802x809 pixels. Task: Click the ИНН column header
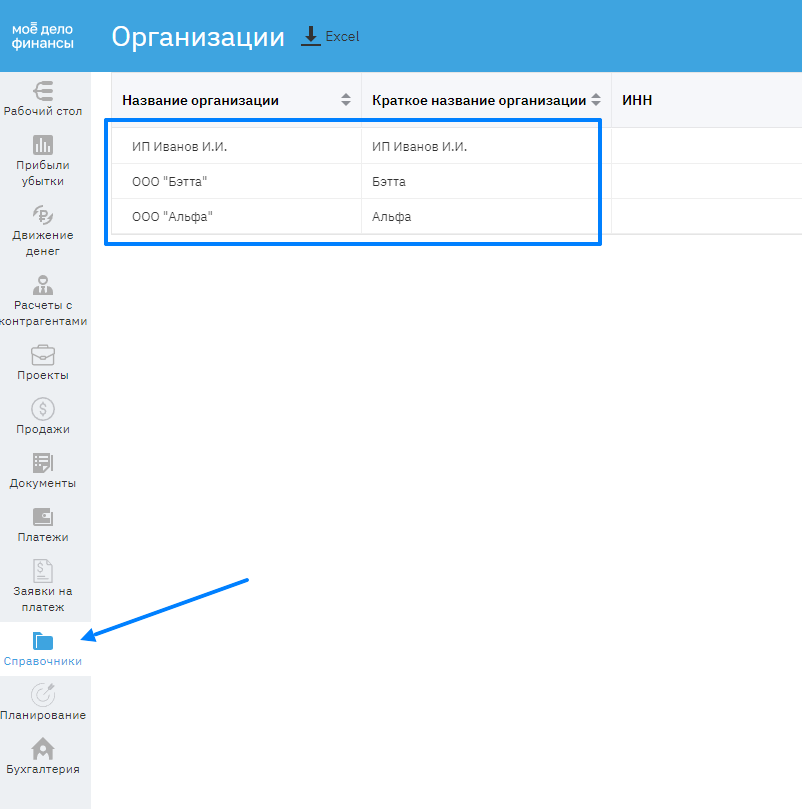tap(637, 100)
